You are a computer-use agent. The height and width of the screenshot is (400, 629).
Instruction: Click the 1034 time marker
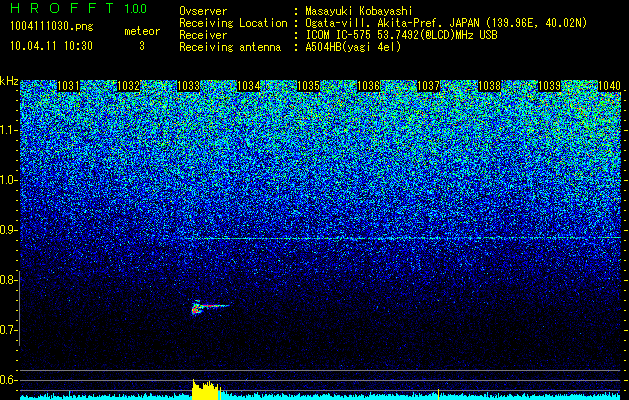tap(249, 86)
